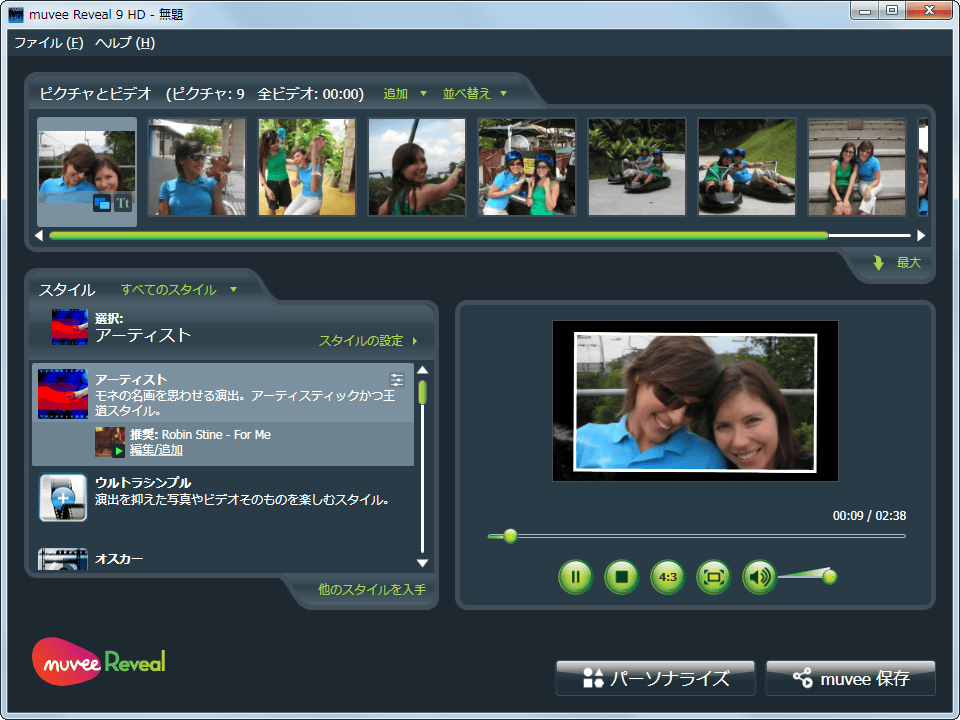Click 他のスタイルを入手 link
Screen dimensions: 960x720
[372, 590]
